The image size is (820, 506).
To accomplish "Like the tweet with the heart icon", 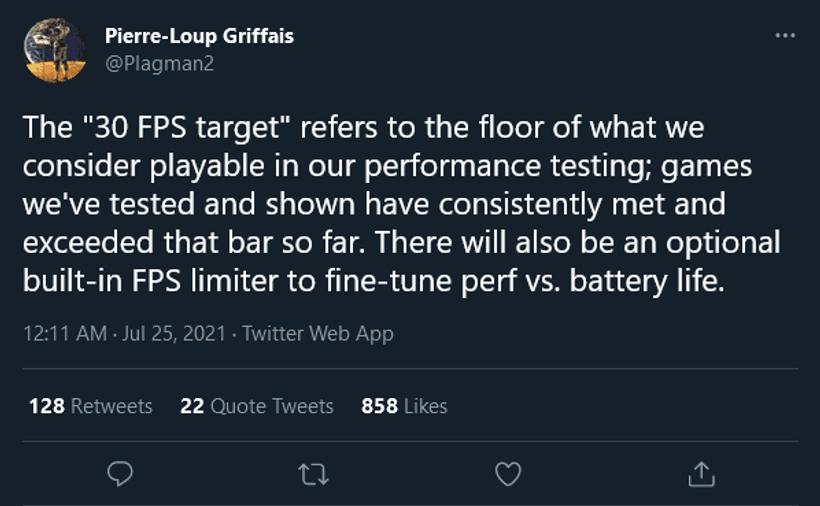I will [508, 474].
